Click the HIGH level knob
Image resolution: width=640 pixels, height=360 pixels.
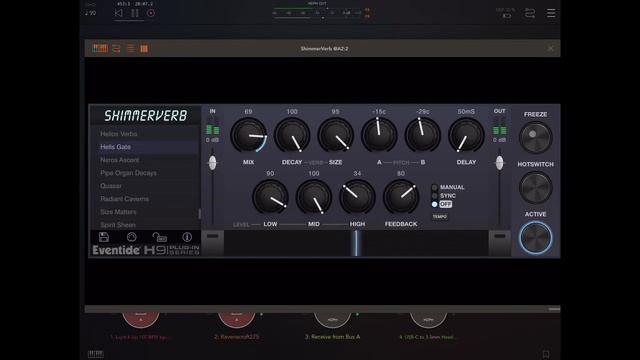[357, 197]
